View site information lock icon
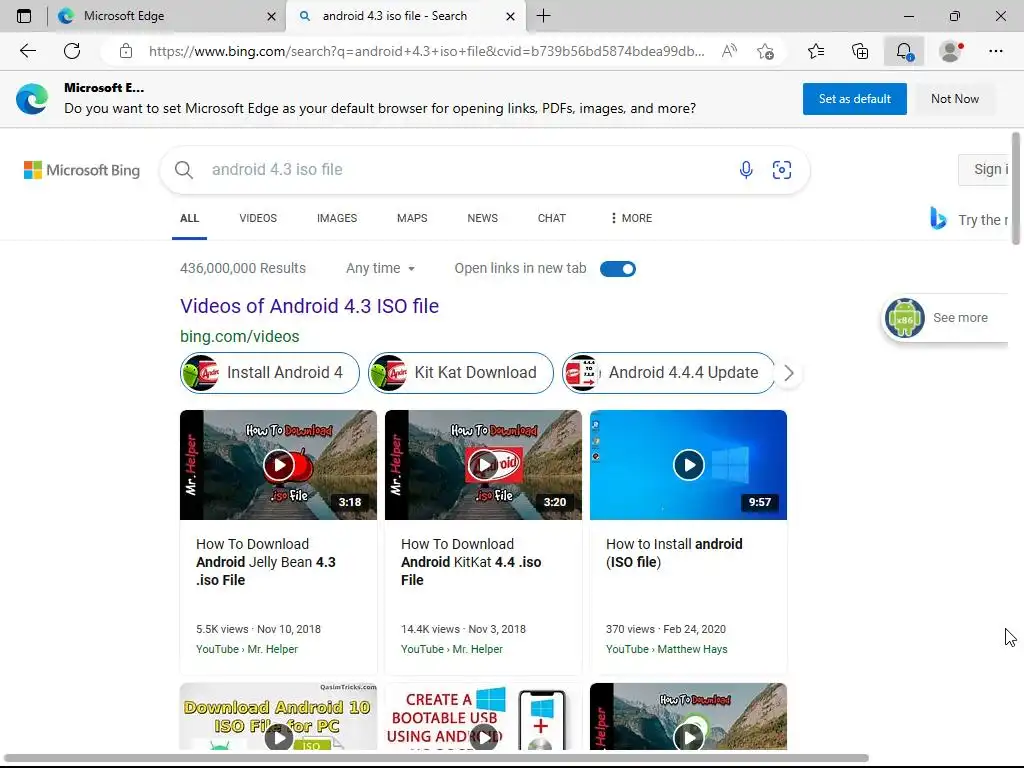1024x768 pixels. [126, 51]
